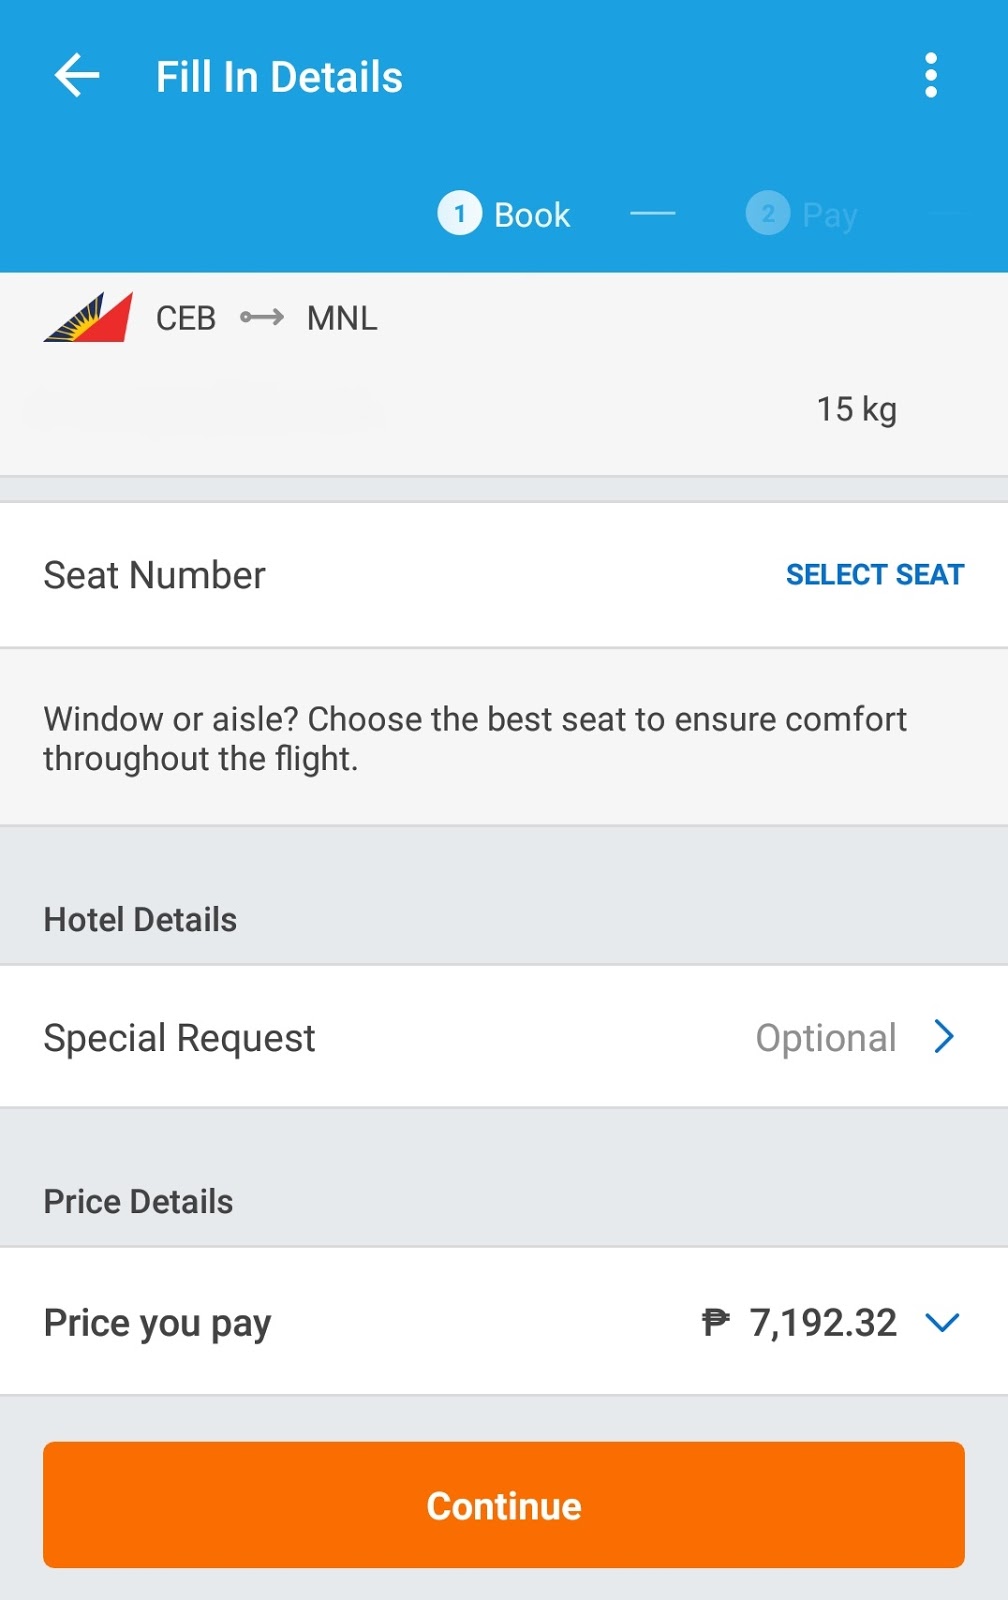Expand the price breakdown chevron
The image size is (1008, 1600).
[x=942, y=1322]
